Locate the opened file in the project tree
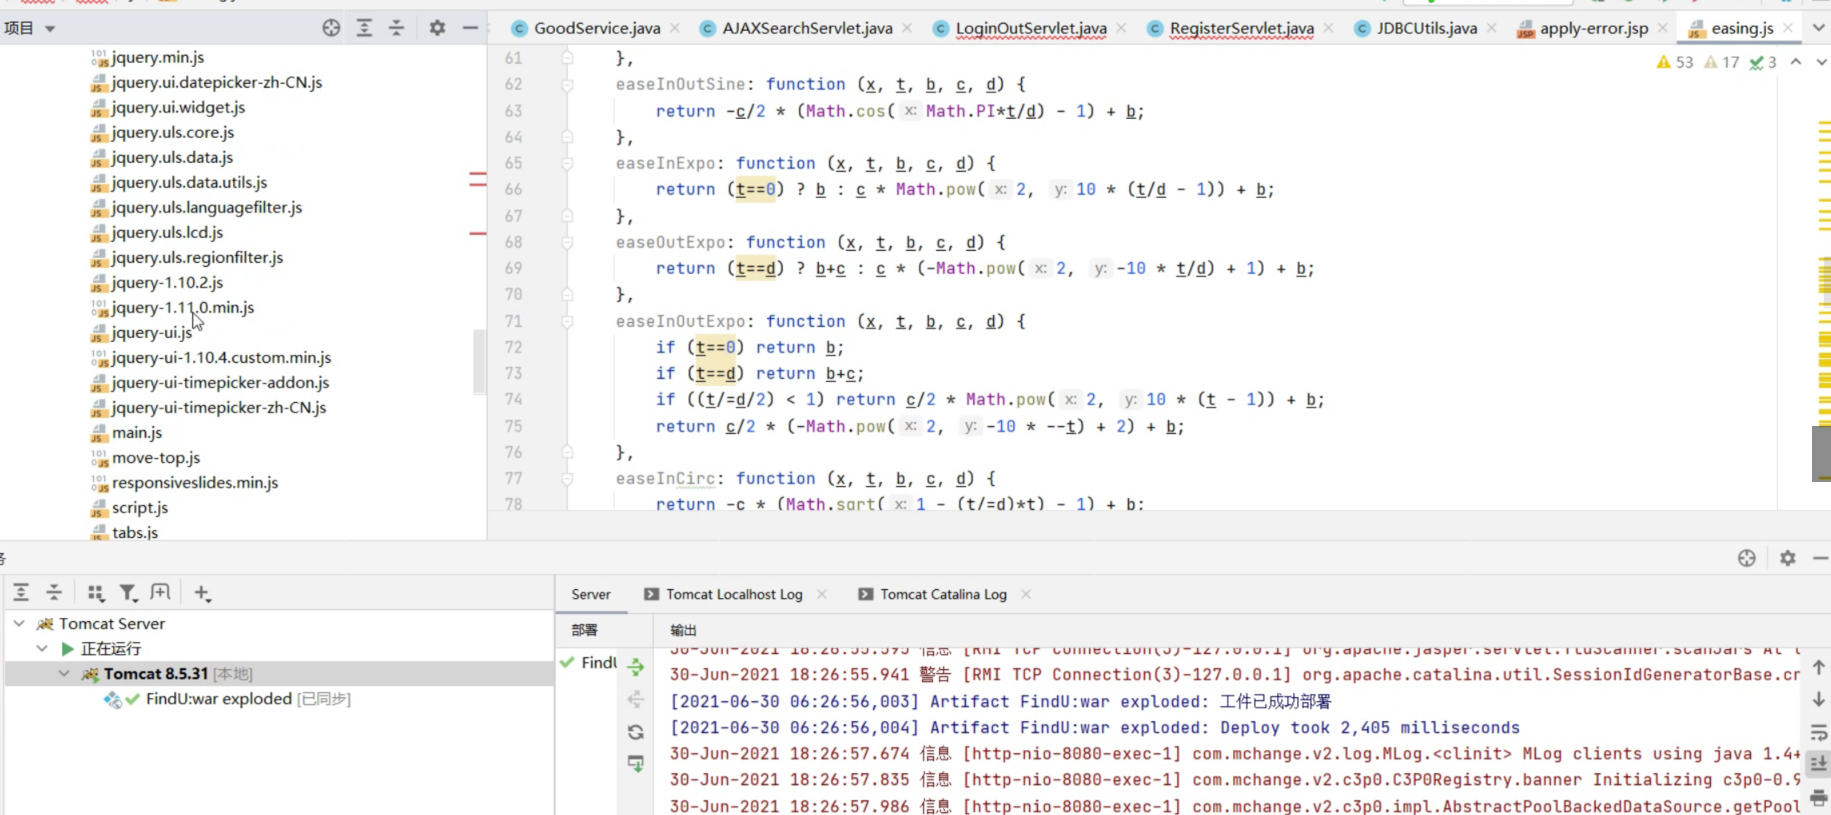This screenshot has width=1831, height=815. 331,28
